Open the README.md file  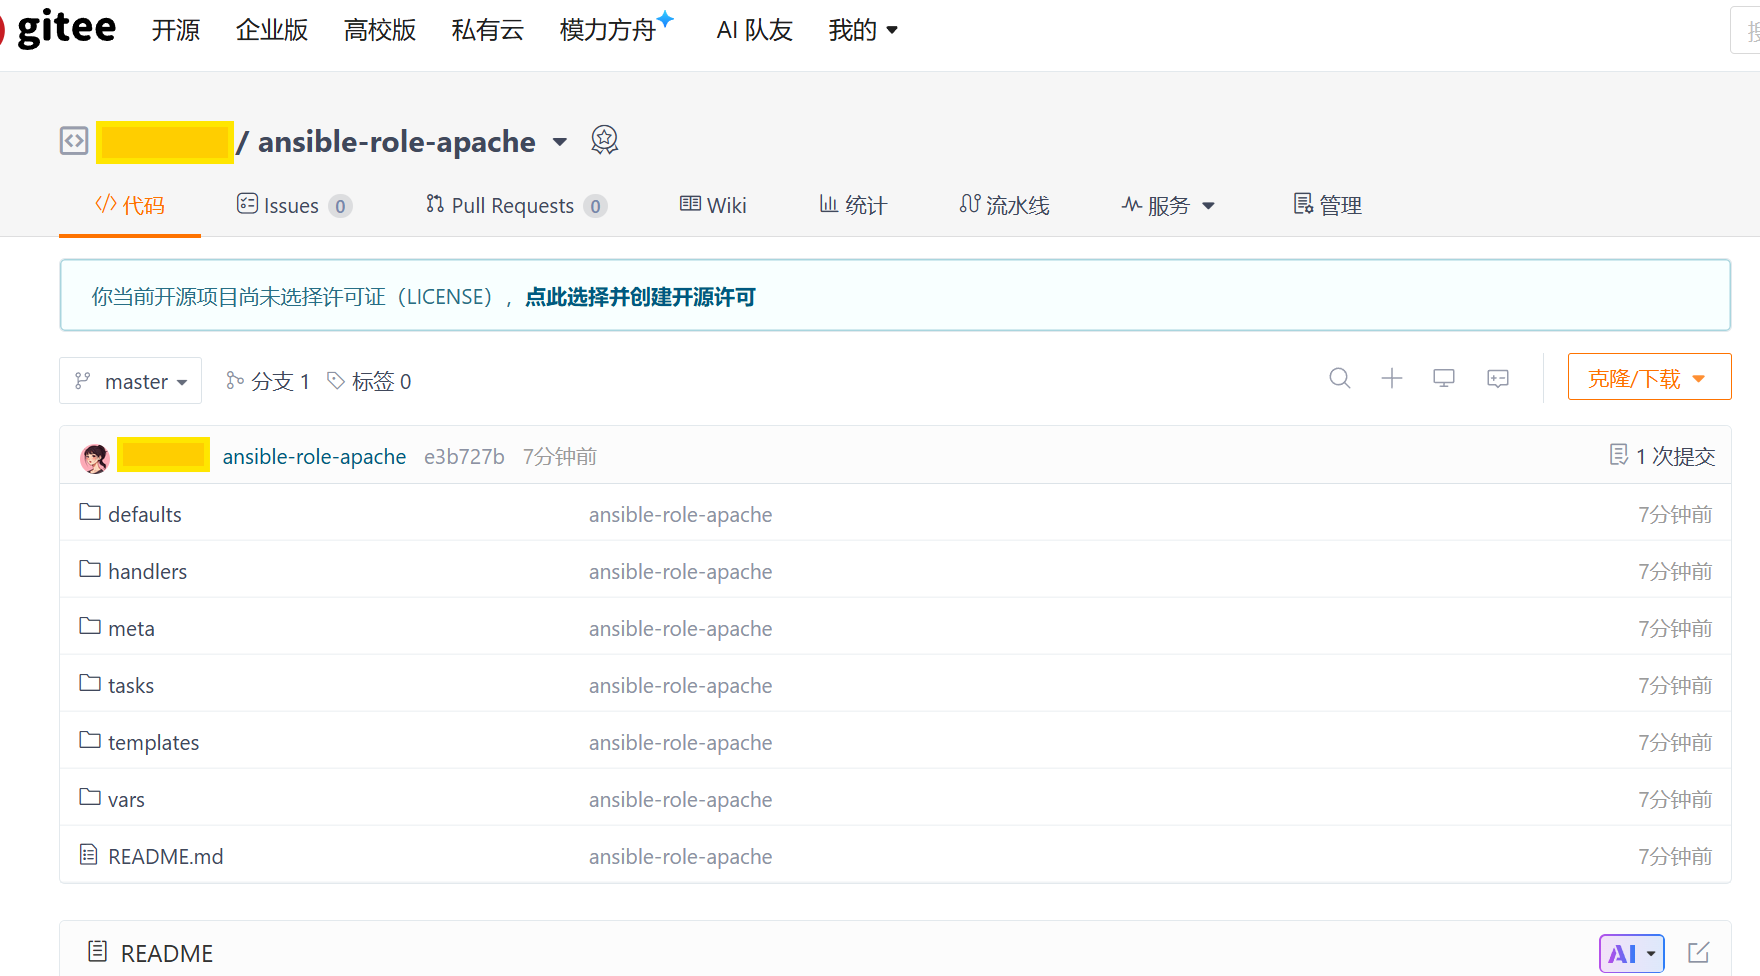click(166, 856)
